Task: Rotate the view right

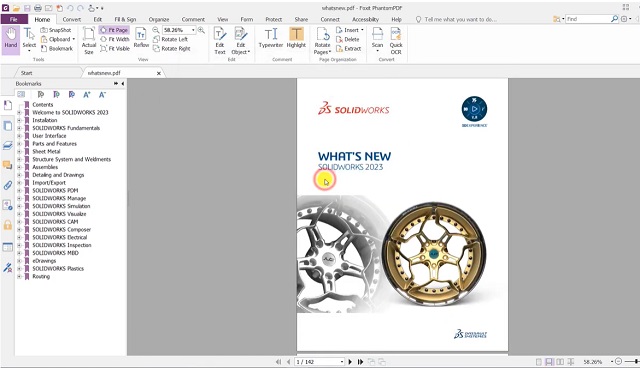Action: [x=172, y=49]
